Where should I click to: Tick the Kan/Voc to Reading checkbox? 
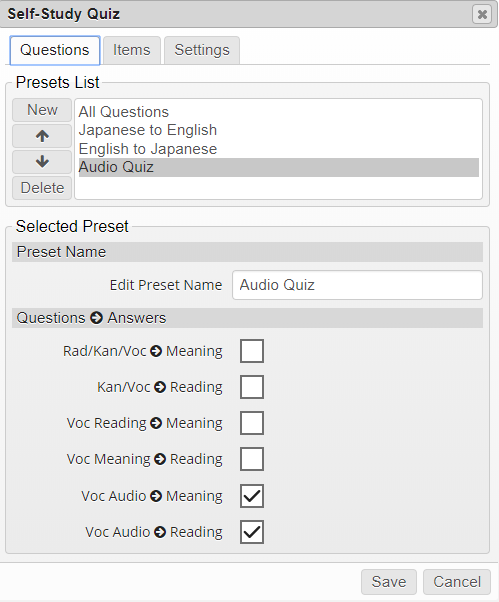252,387
